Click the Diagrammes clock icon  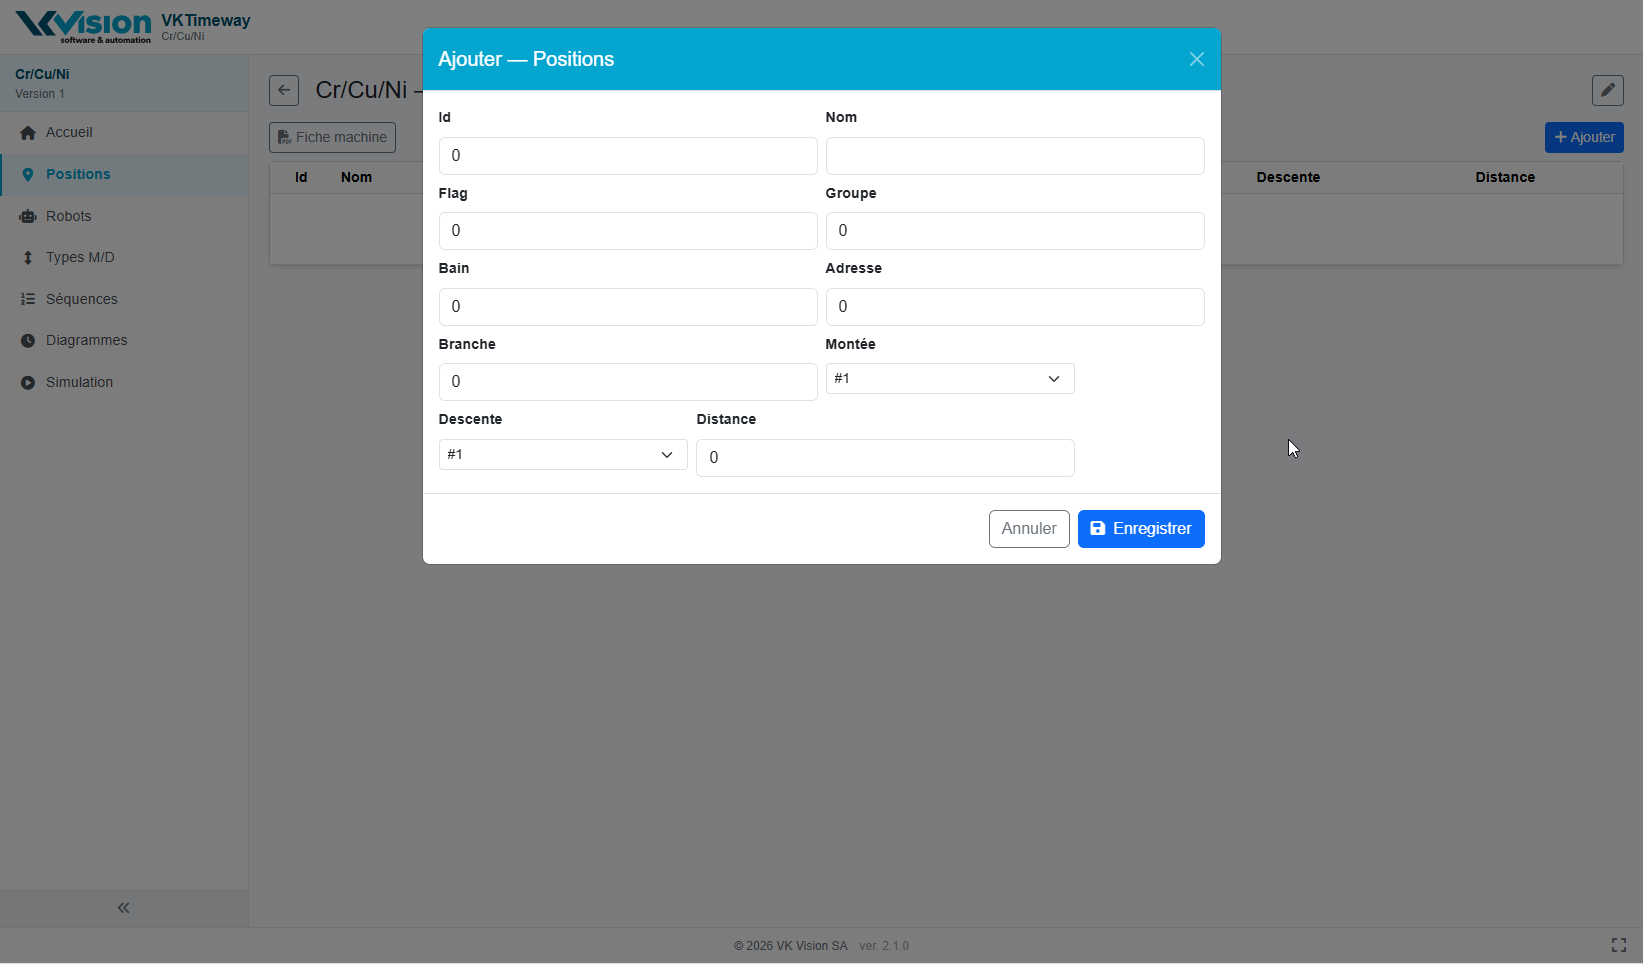[28, 341]
